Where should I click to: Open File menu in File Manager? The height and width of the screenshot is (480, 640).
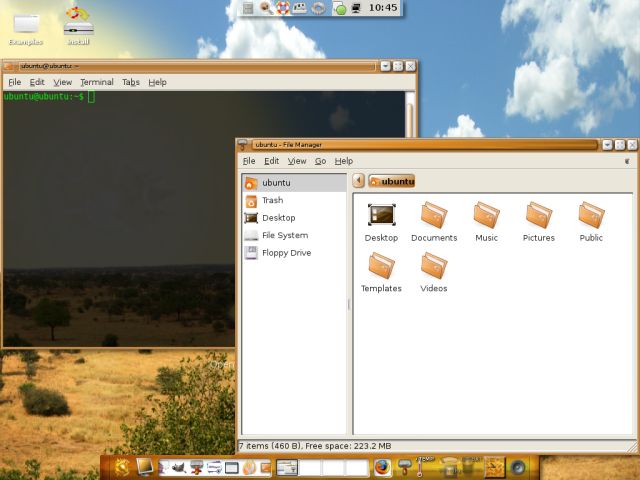(249, 161)
